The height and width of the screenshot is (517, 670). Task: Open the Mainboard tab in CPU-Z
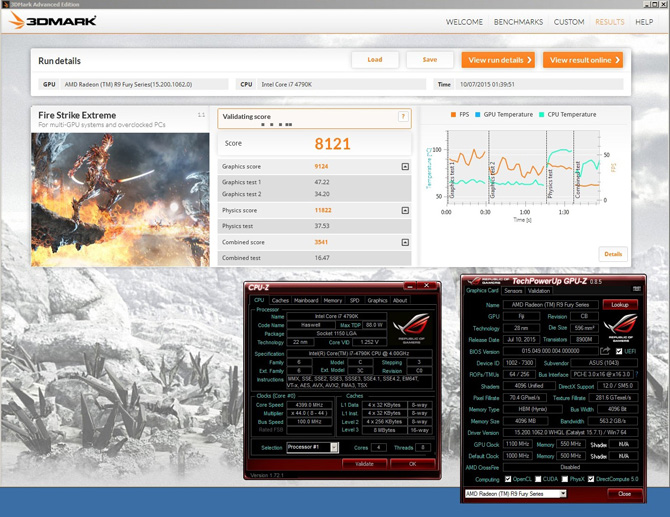305,300
